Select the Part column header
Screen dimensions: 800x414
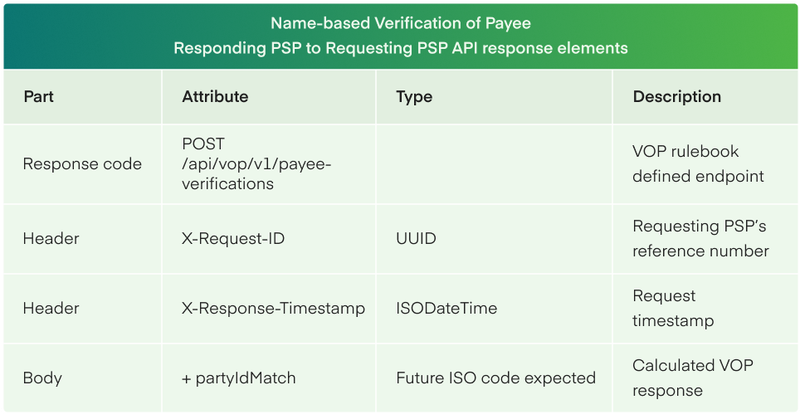83,97
